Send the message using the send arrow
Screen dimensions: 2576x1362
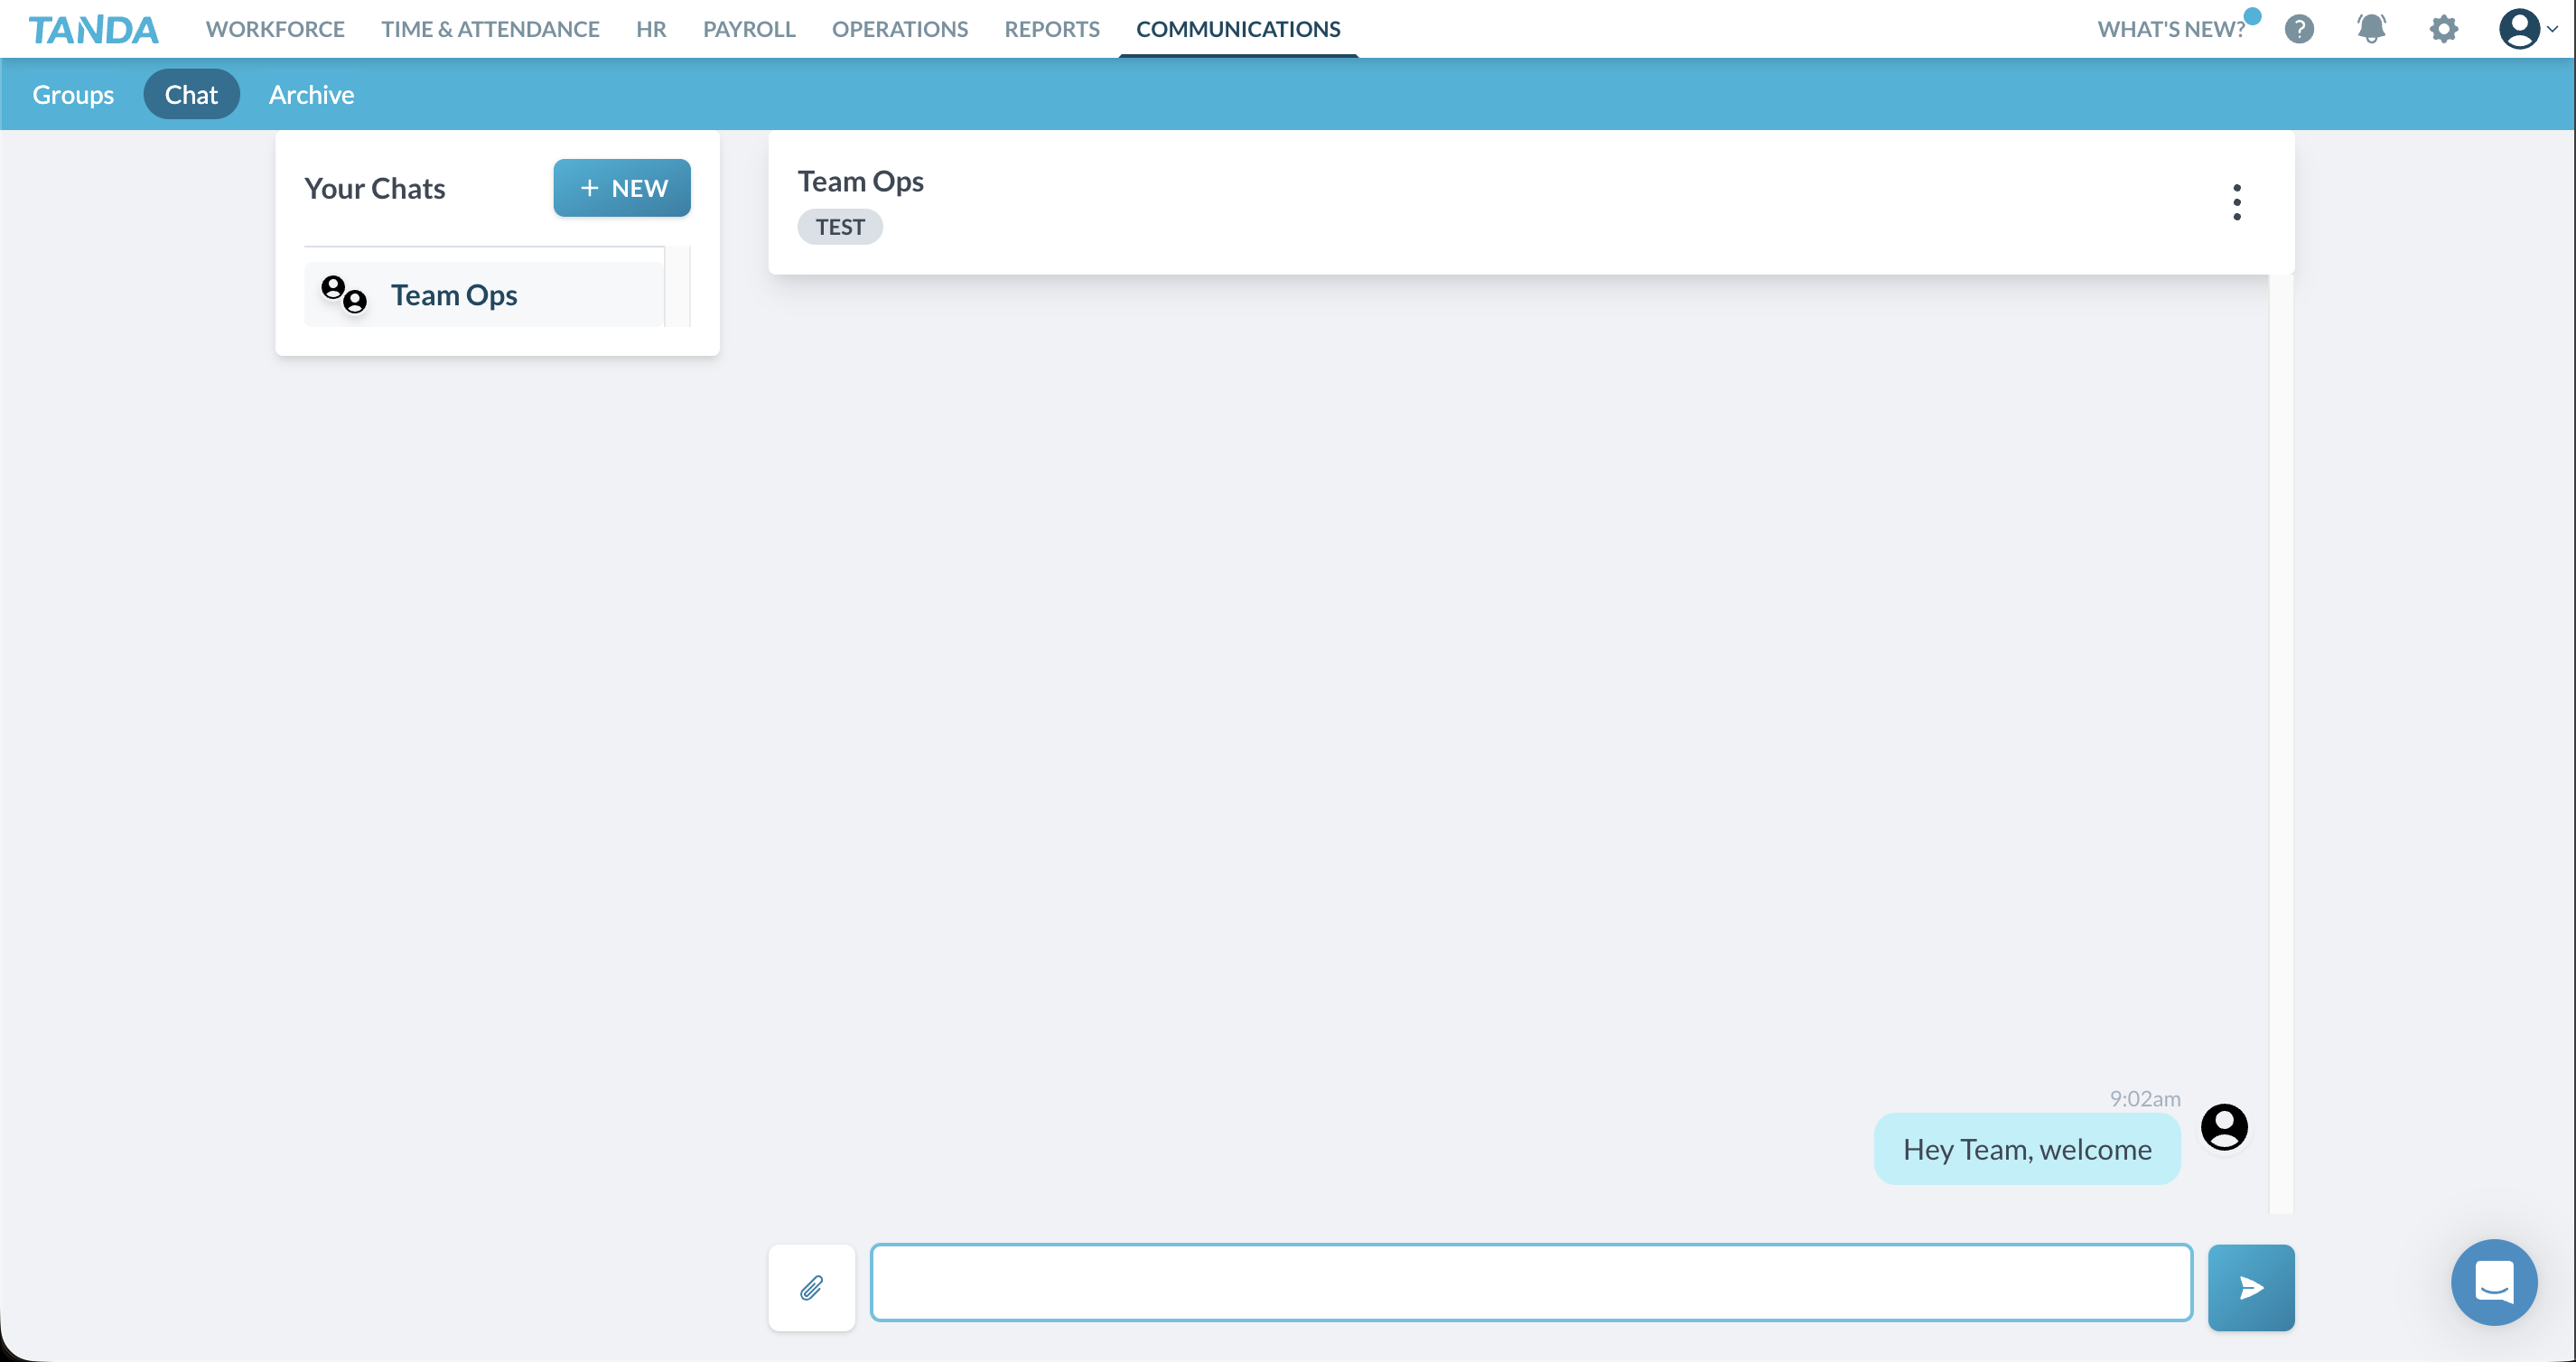(x=2250, y=1288)
